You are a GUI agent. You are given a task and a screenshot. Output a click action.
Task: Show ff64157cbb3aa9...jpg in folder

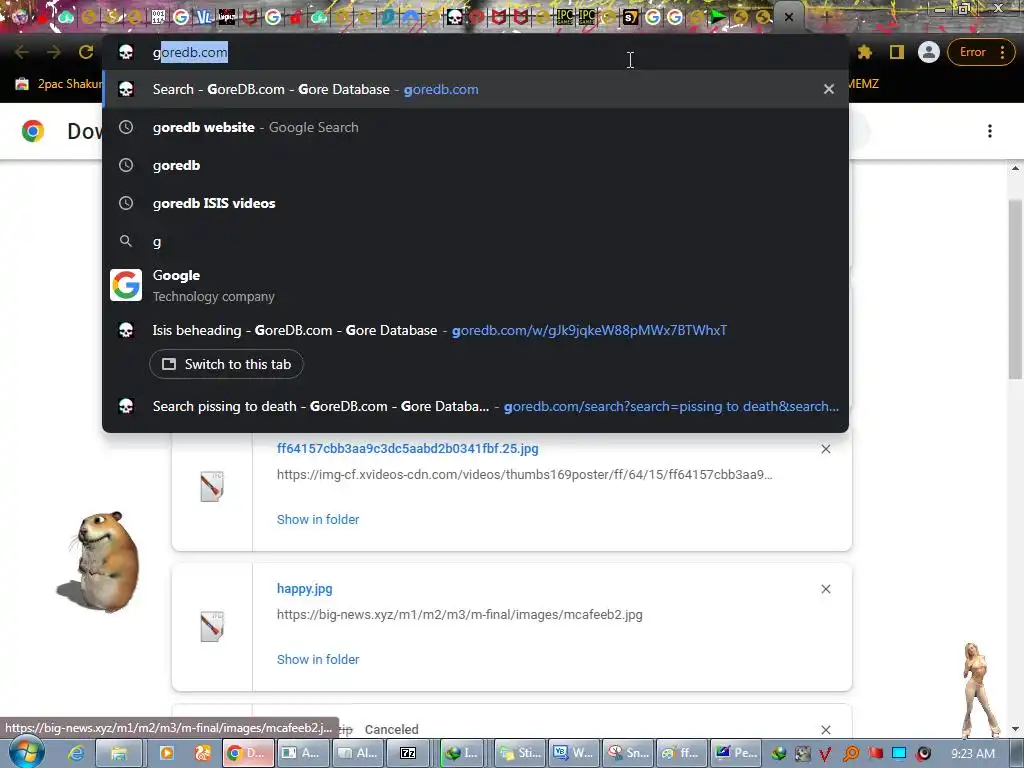point(318,519)
